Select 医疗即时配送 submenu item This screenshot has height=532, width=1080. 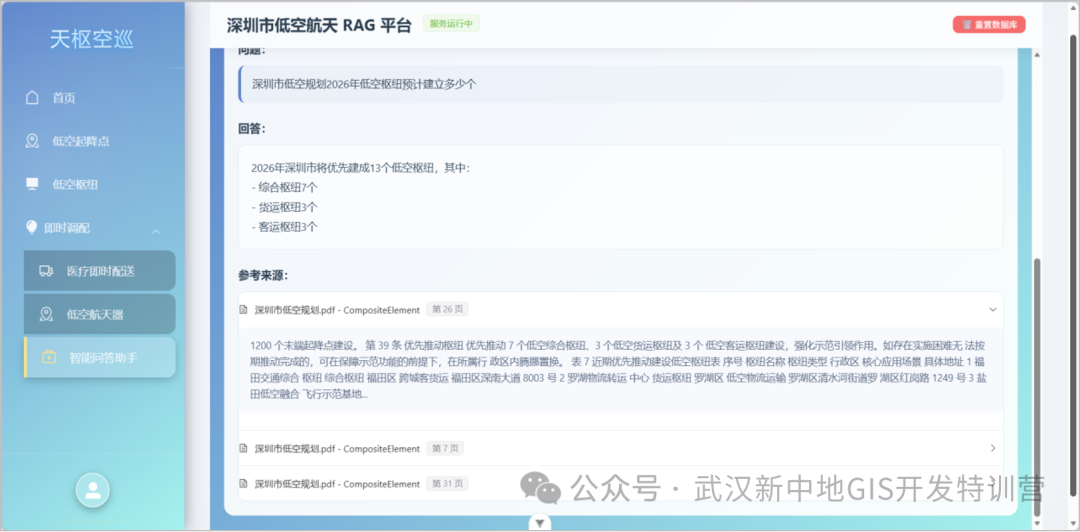coord(99,271)
